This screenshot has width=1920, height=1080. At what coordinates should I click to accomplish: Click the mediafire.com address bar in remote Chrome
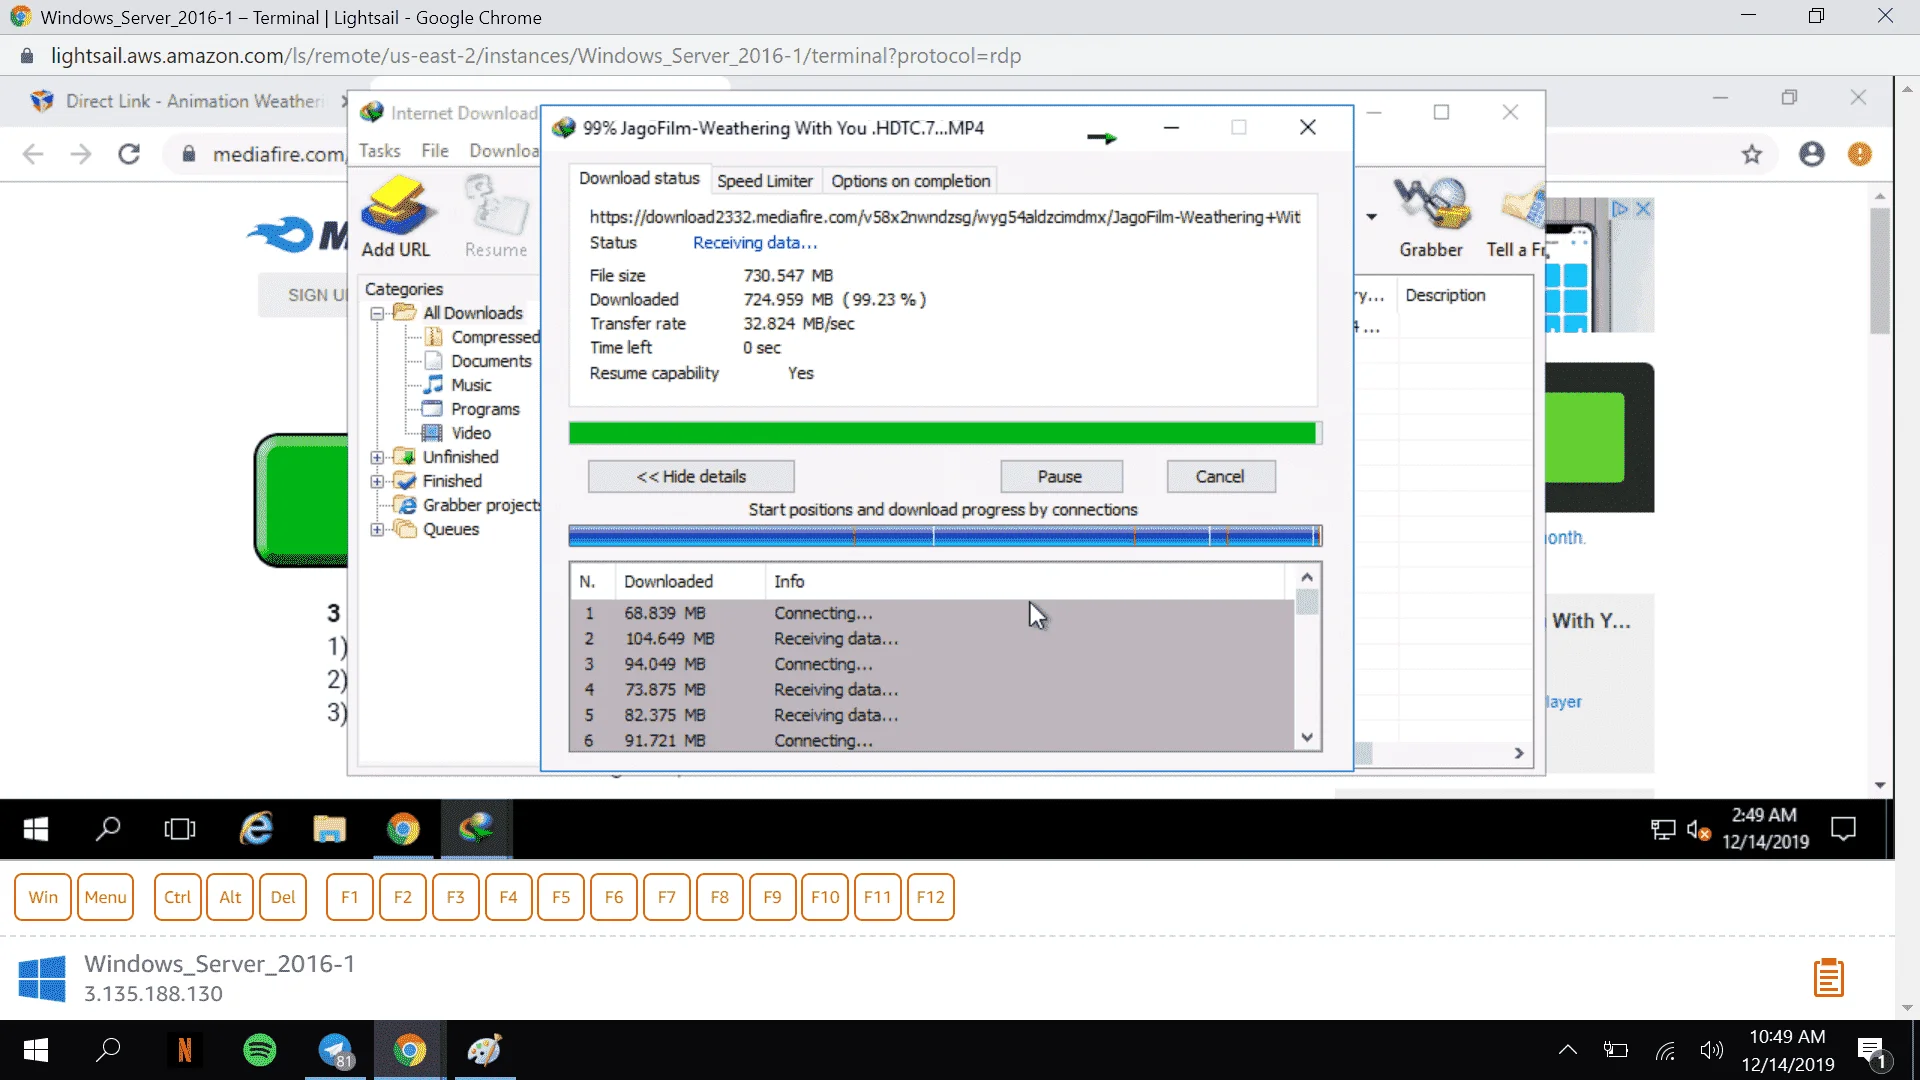click(x=278, y=155)
